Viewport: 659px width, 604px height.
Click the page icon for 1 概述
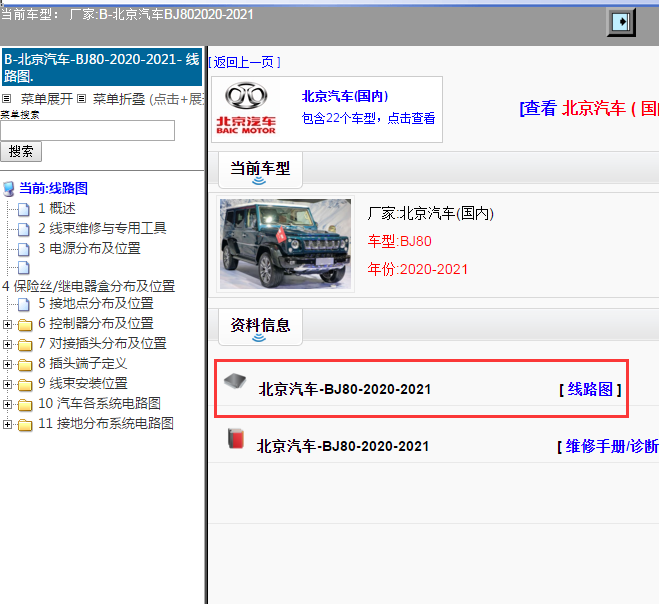pos(24,209)
